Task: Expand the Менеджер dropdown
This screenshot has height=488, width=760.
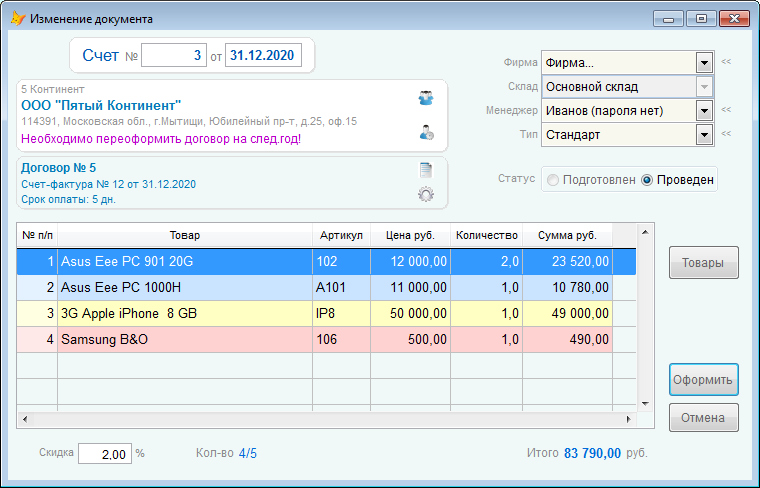Action: (x=704, y=111)
